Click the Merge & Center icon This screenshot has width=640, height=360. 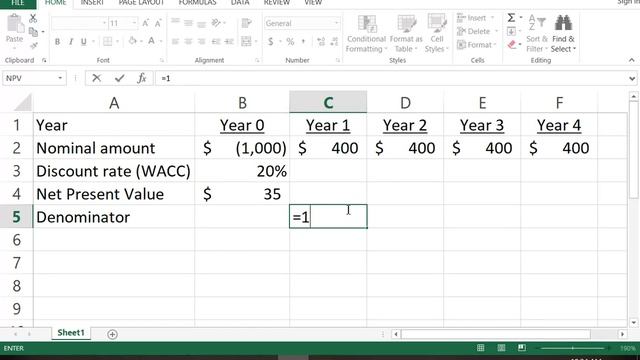click(246, 41)
